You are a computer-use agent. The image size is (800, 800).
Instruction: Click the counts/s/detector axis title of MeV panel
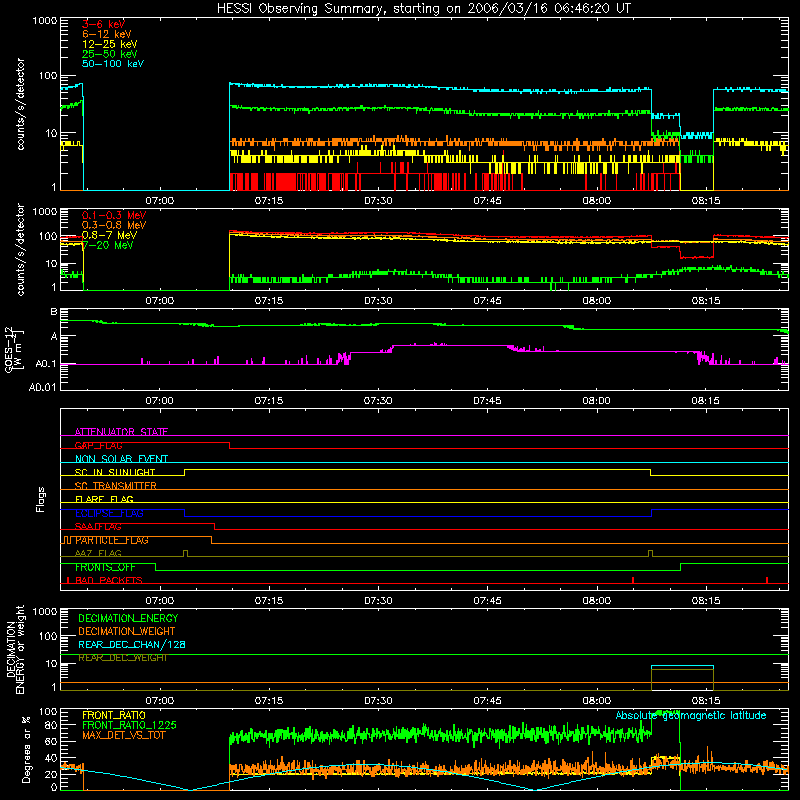(20, 249)
